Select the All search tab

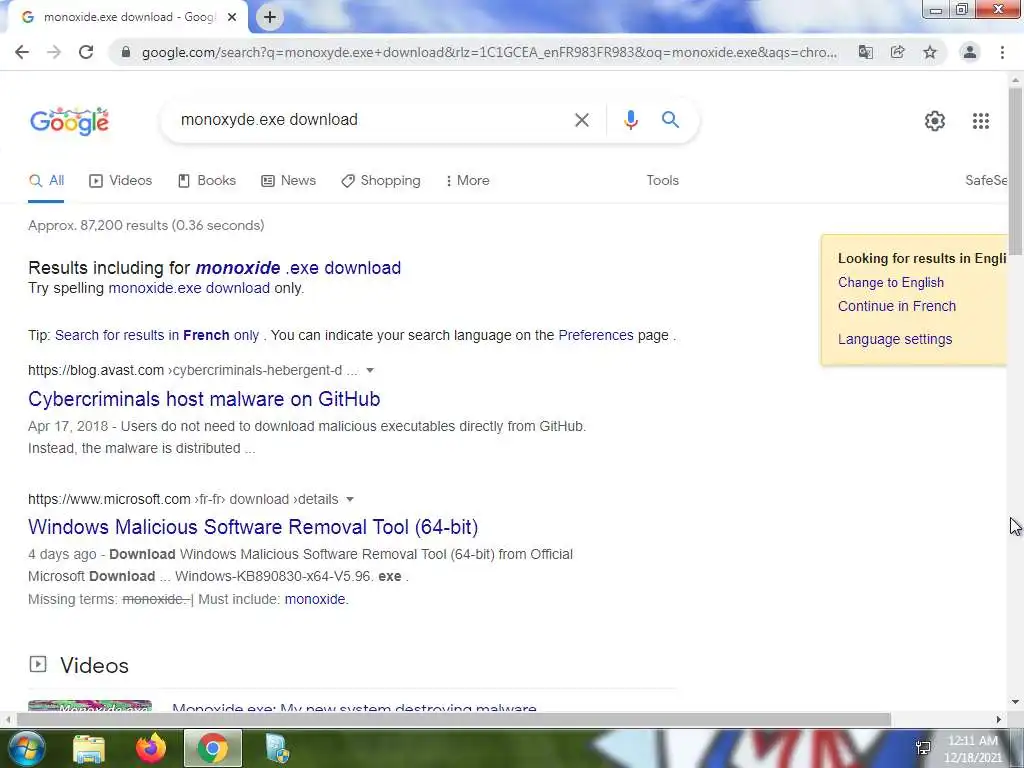(46, 181)
